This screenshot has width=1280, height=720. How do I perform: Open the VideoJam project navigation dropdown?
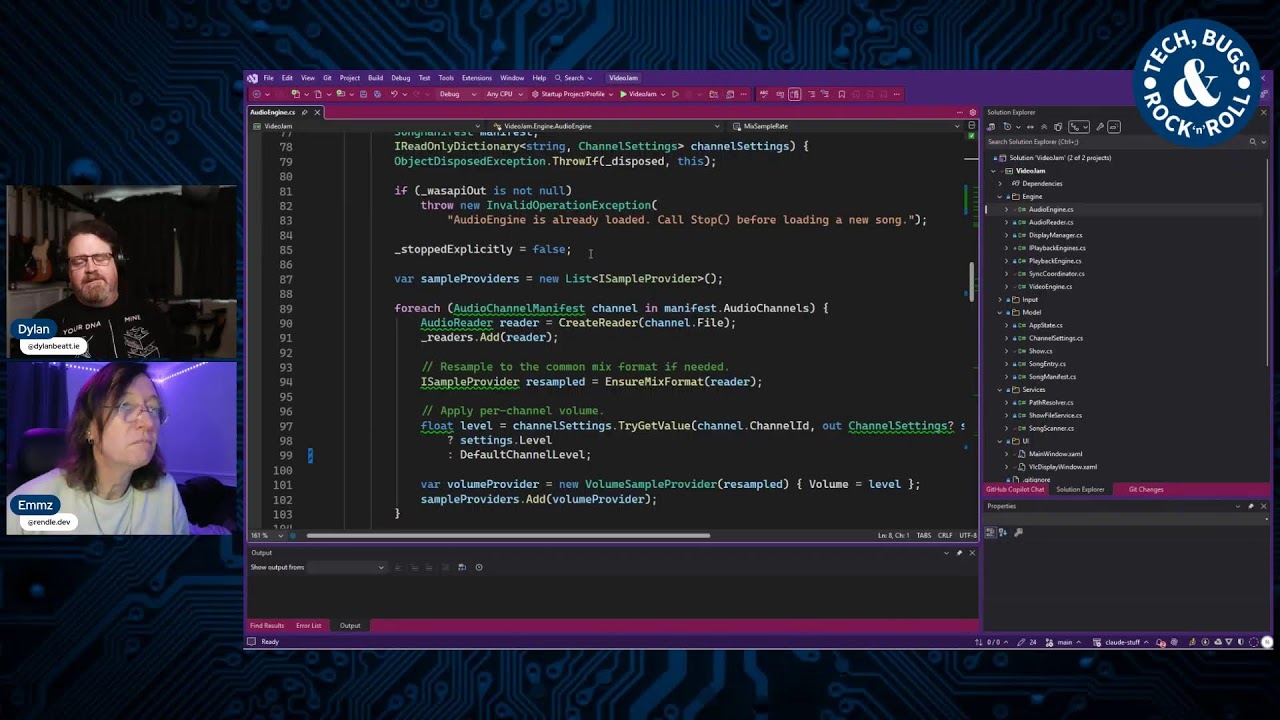[x=365, y=126]
